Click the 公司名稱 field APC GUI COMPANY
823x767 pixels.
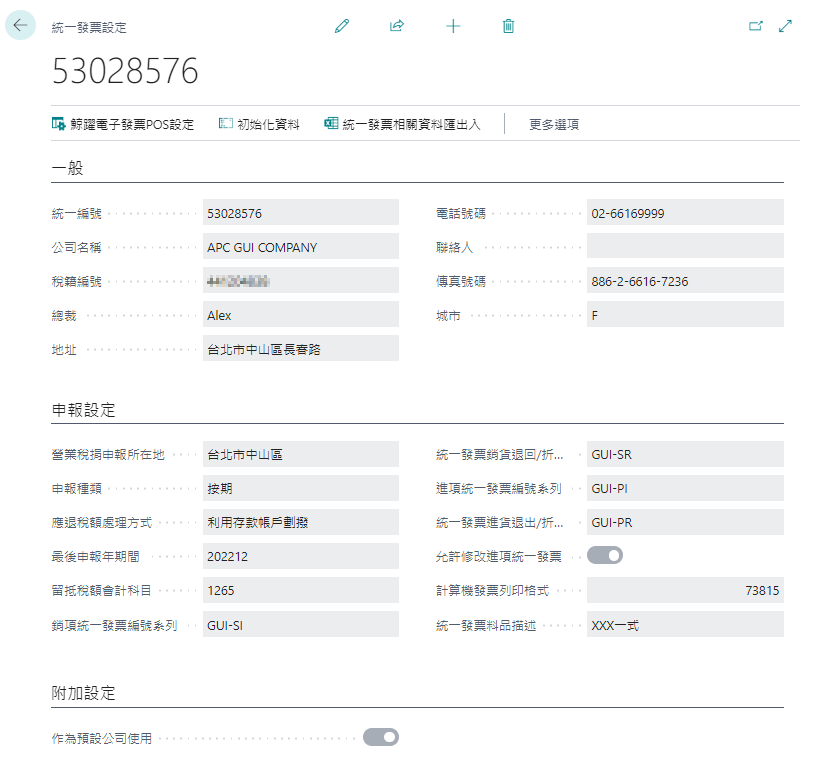pyautogui.click(x=301, y=247)
